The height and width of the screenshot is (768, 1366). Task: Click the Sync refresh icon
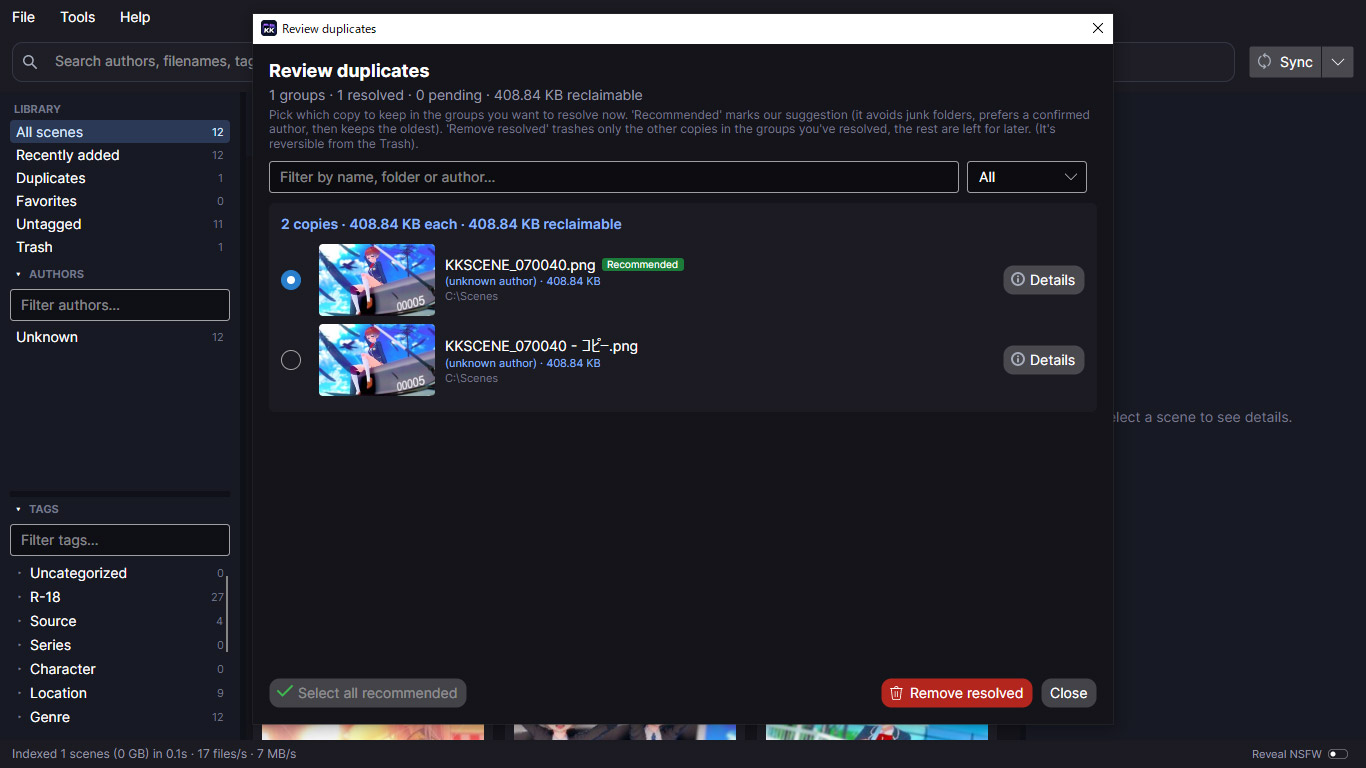point(1265,62)
